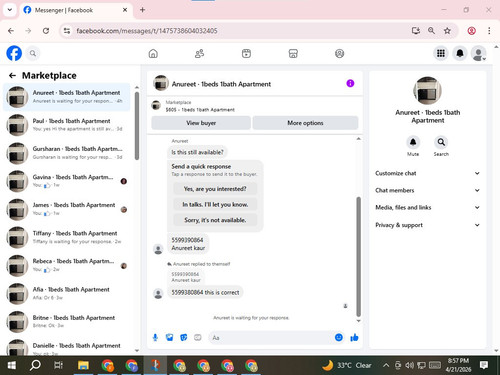This screenshot has width=500, height=375.
Task: Open the Groups icon in top navigation
Action: pos(339,53)
